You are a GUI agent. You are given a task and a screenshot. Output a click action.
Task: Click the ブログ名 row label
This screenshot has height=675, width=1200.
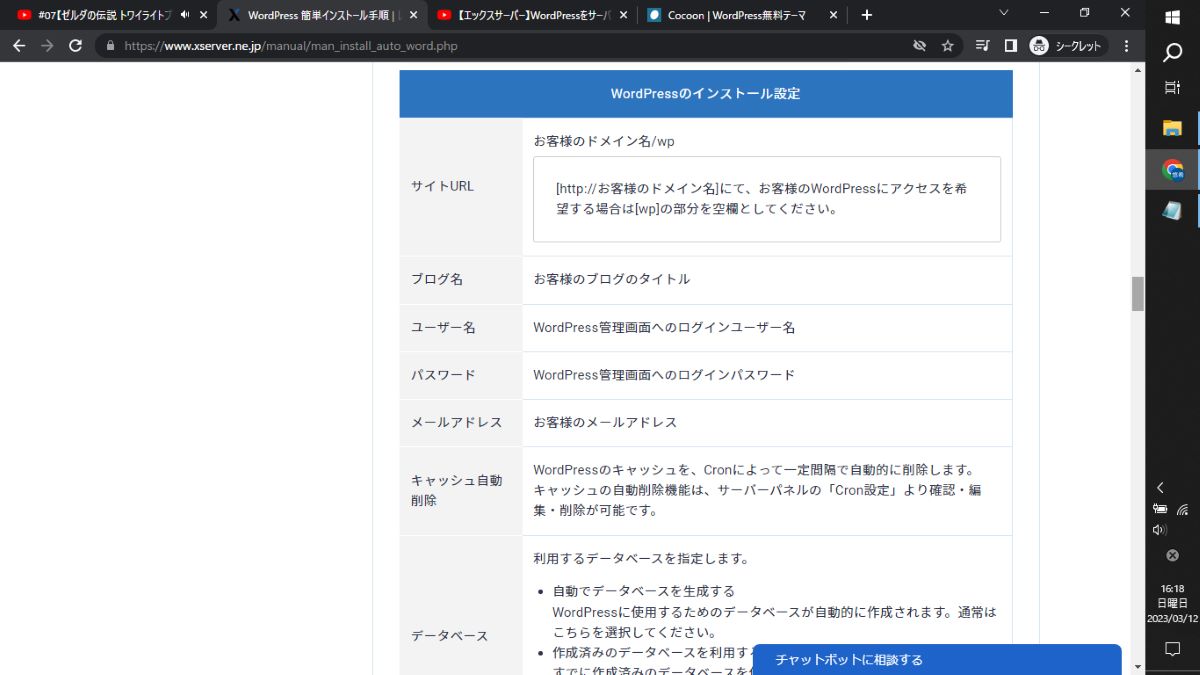pos(437,280)
